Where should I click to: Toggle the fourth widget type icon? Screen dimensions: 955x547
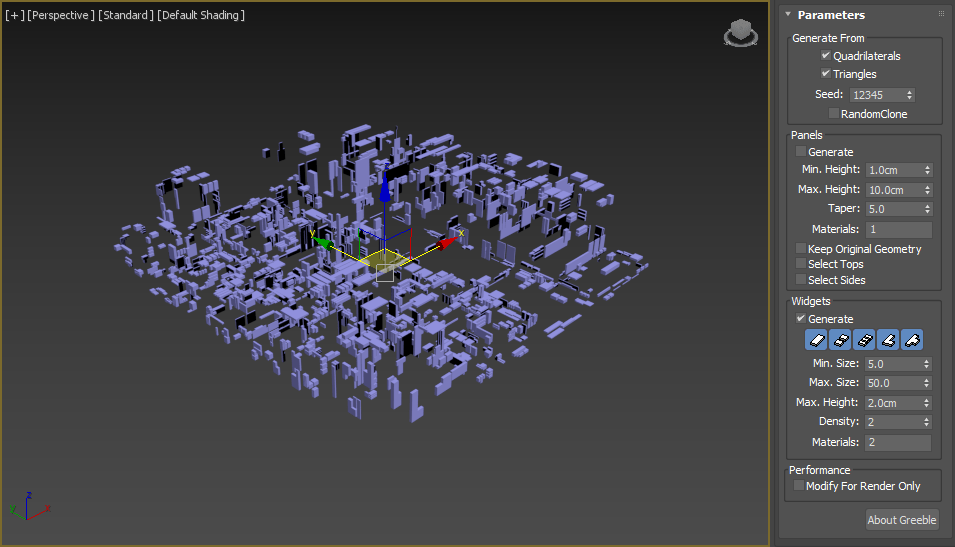tap(887, 340)
